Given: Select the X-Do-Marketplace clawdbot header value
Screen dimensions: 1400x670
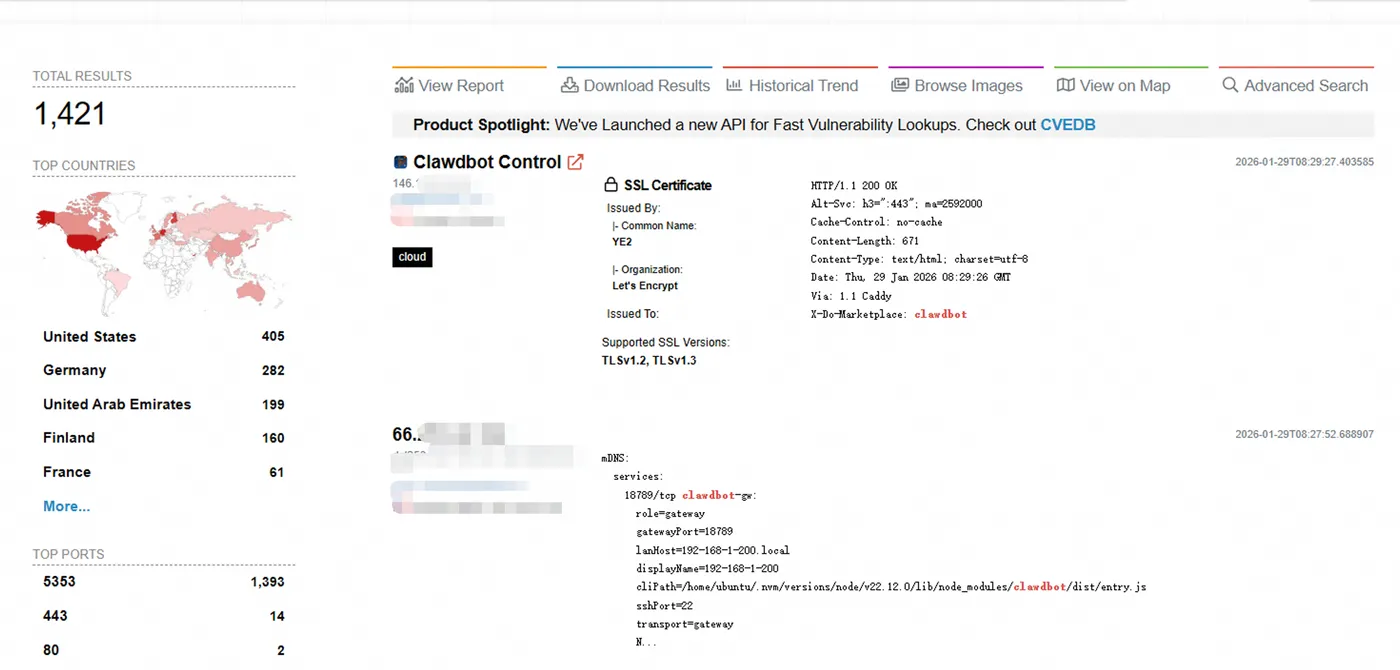Looking at the screenshot, I should pyautogui.click(x=941, y=314).
